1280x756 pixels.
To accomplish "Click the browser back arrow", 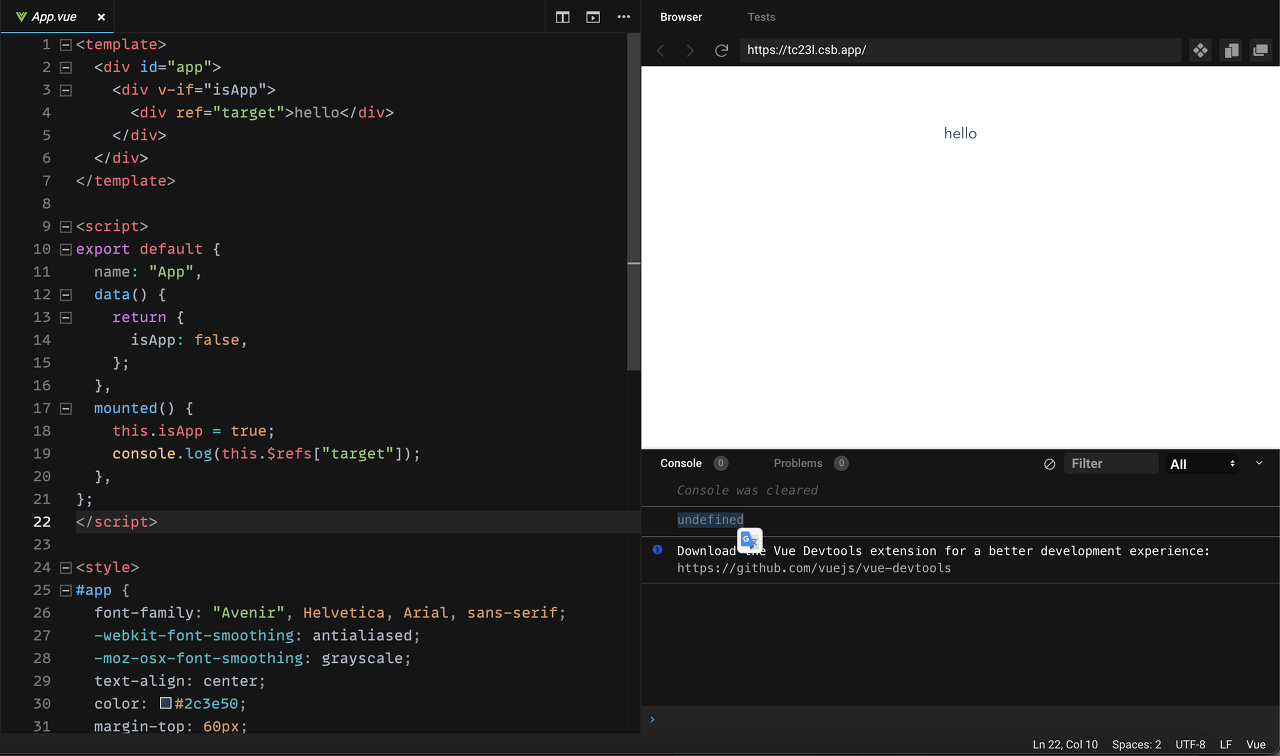I will [x=660, y=50].
